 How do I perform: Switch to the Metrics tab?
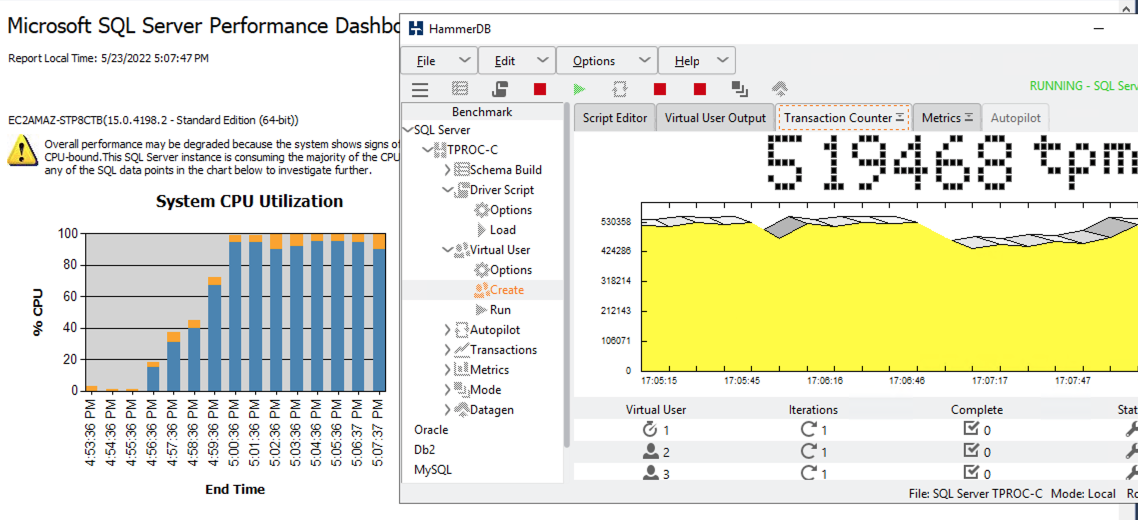point(947,118)
